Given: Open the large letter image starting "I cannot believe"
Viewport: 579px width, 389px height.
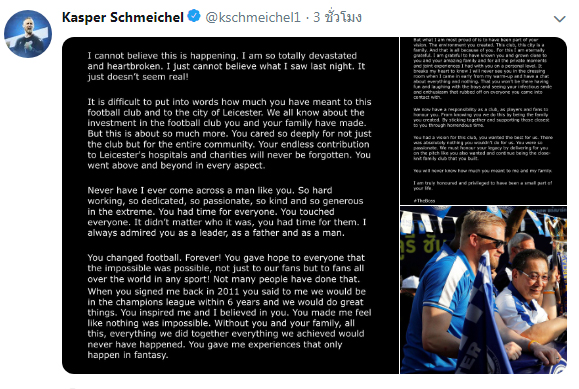Looking at the screenshot, I should (230, 205).
